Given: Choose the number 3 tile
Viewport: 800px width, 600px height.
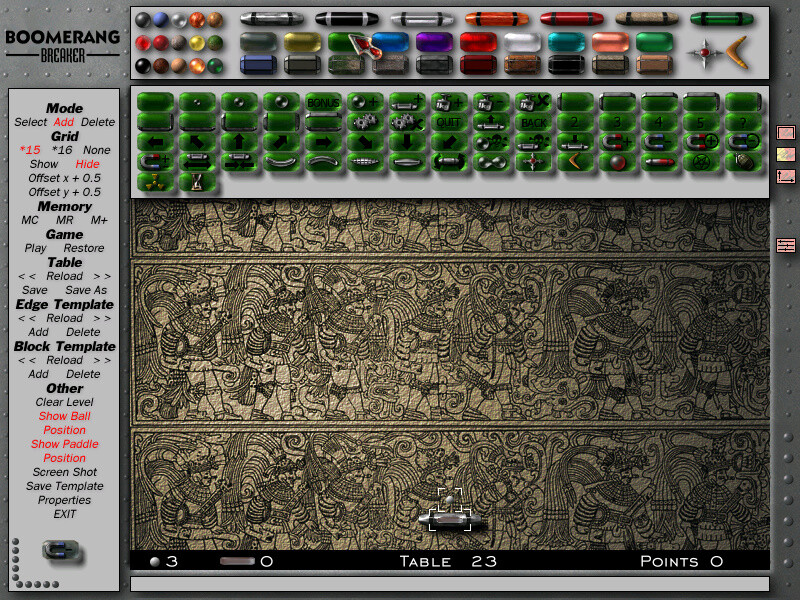Looking at the screenshot, I should coord(616,122).
